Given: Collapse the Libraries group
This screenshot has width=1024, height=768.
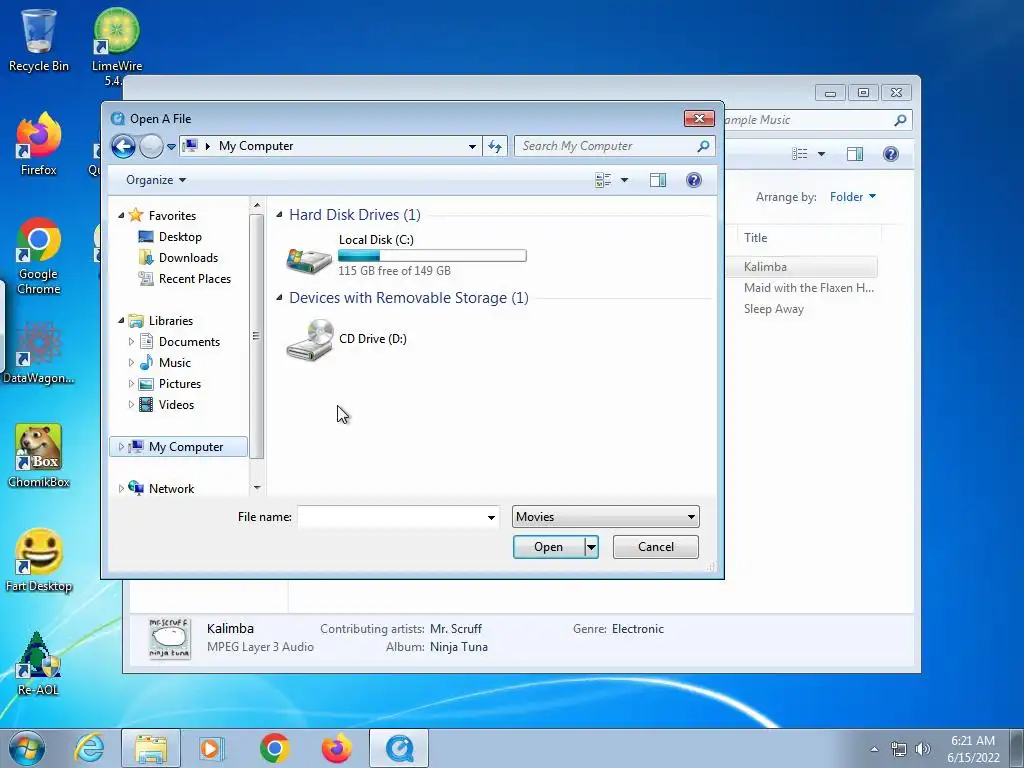Looking at the screenshot, I should [121, 321].
